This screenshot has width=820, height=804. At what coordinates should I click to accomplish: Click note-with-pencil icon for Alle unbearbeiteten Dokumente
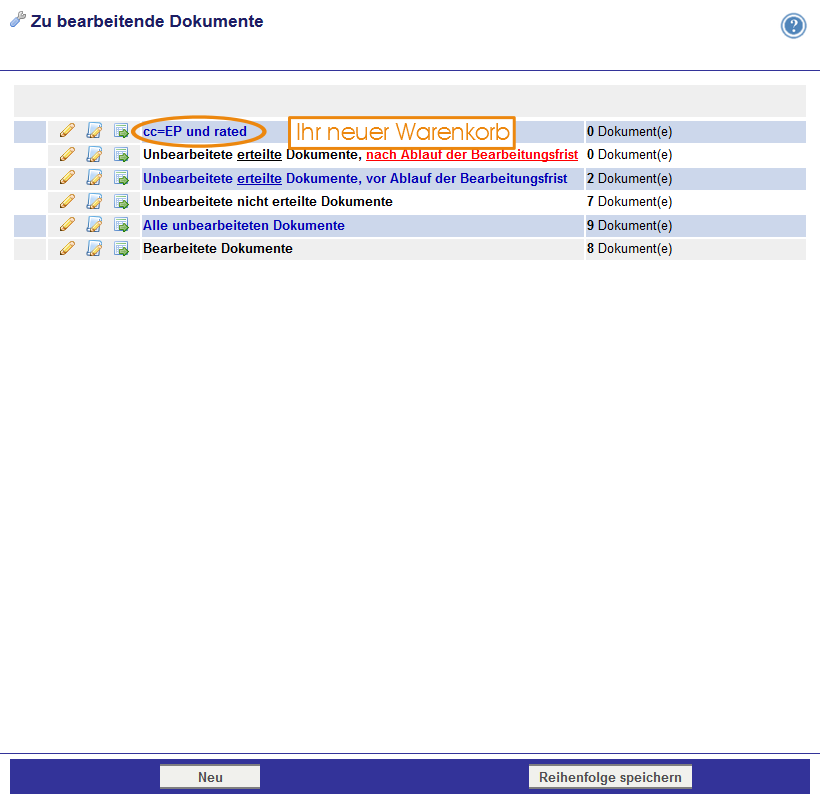click(94, 224)
